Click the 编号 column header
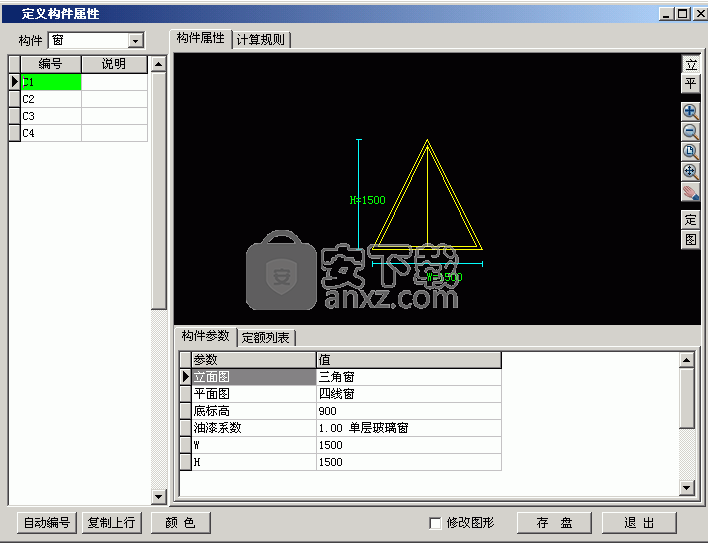This screenshot has width=708, height=543. click(x=51, y=64)
